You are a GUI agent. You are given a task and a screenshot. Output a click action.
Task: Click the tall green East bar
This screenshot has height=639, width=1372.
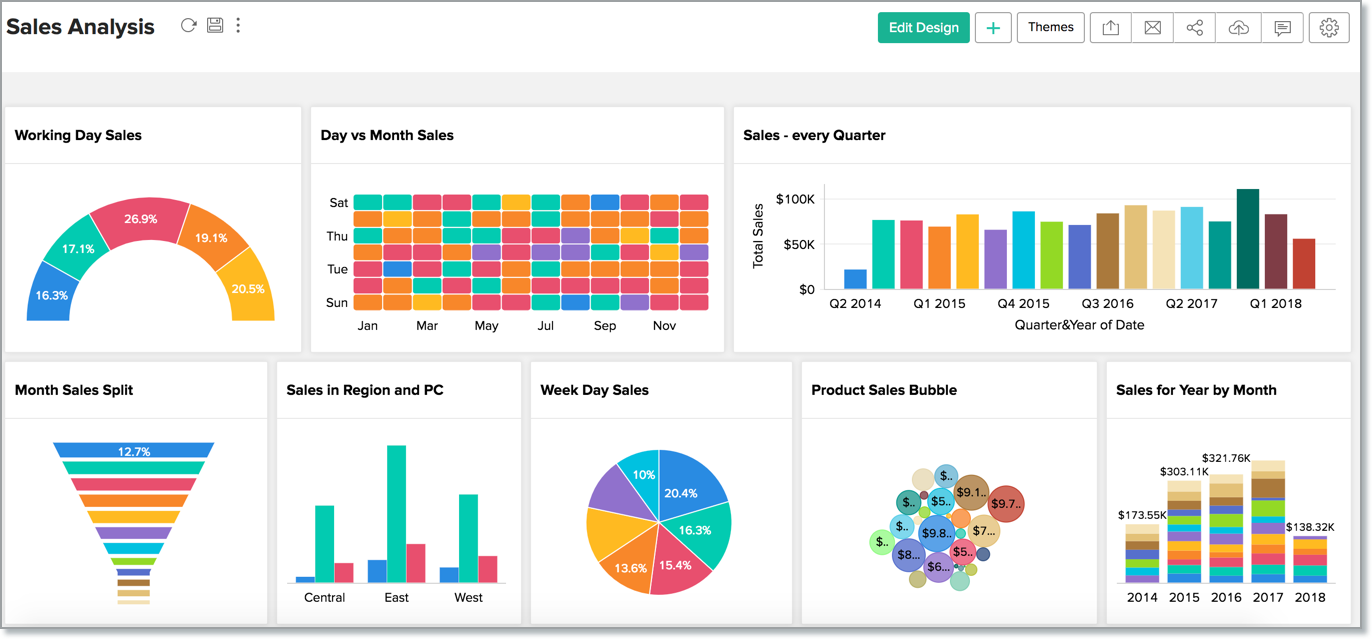pyautogui.click(x=397, y=514)
